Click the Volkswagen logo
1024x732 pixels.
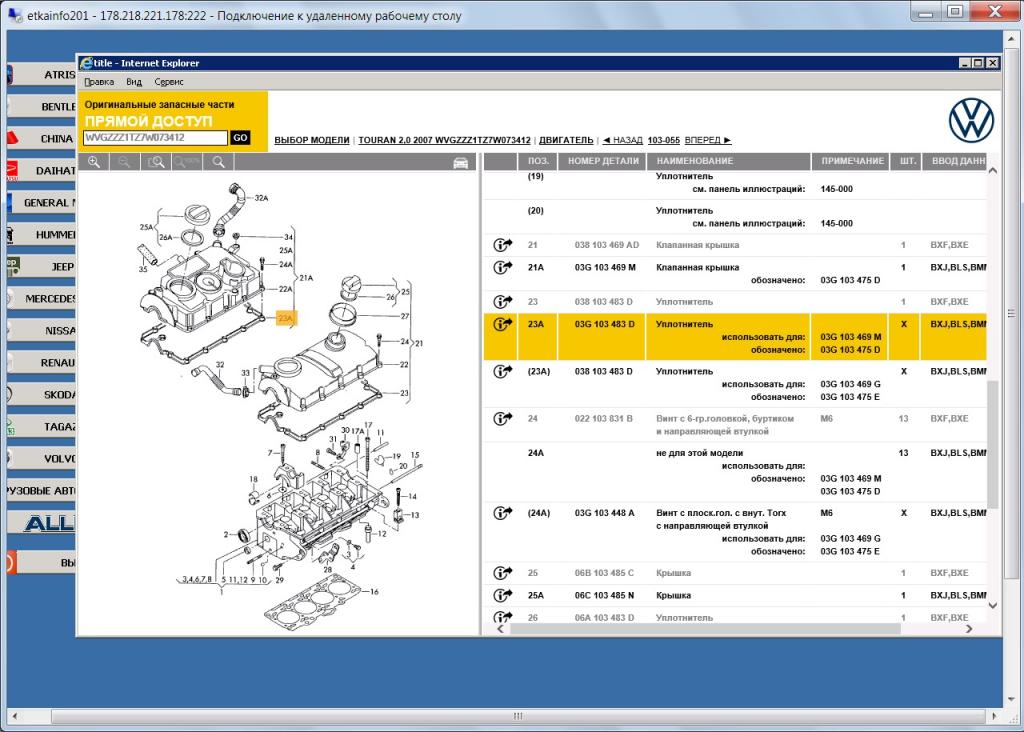point(971,120)
